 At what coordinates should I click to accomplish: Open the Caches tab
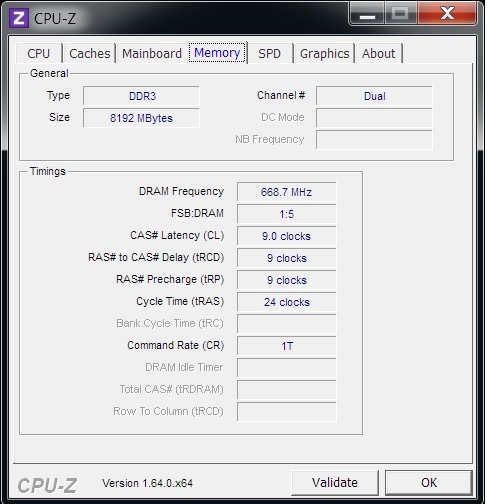90,53
